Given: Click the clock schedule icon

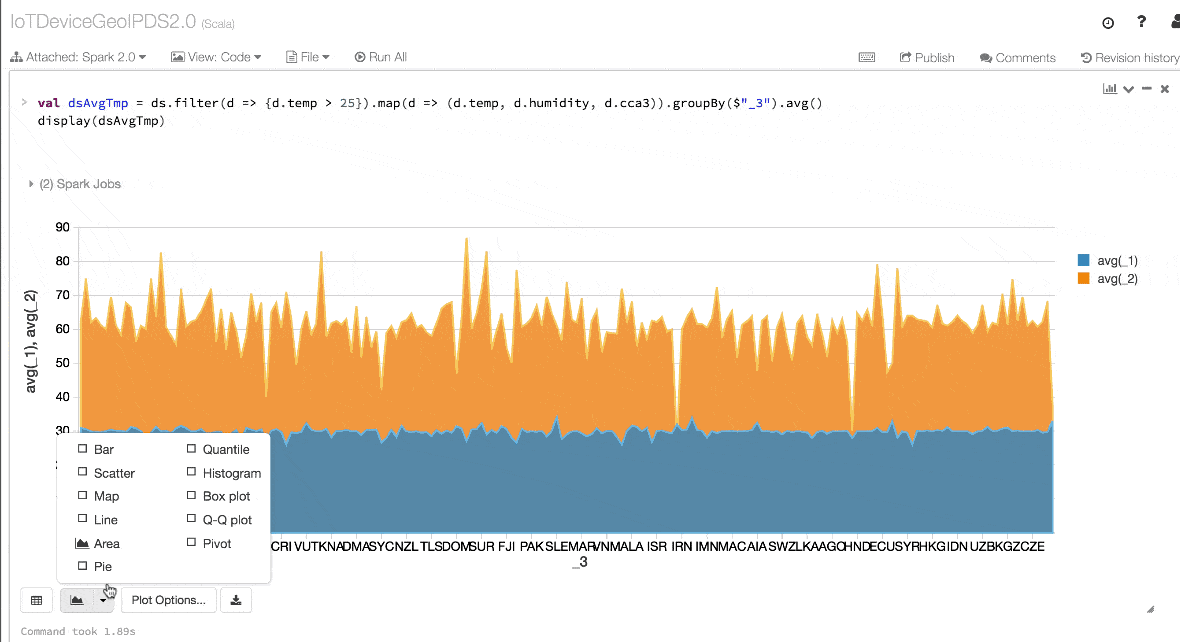Looking at the screenshot, I should (x=1108, y=22).
